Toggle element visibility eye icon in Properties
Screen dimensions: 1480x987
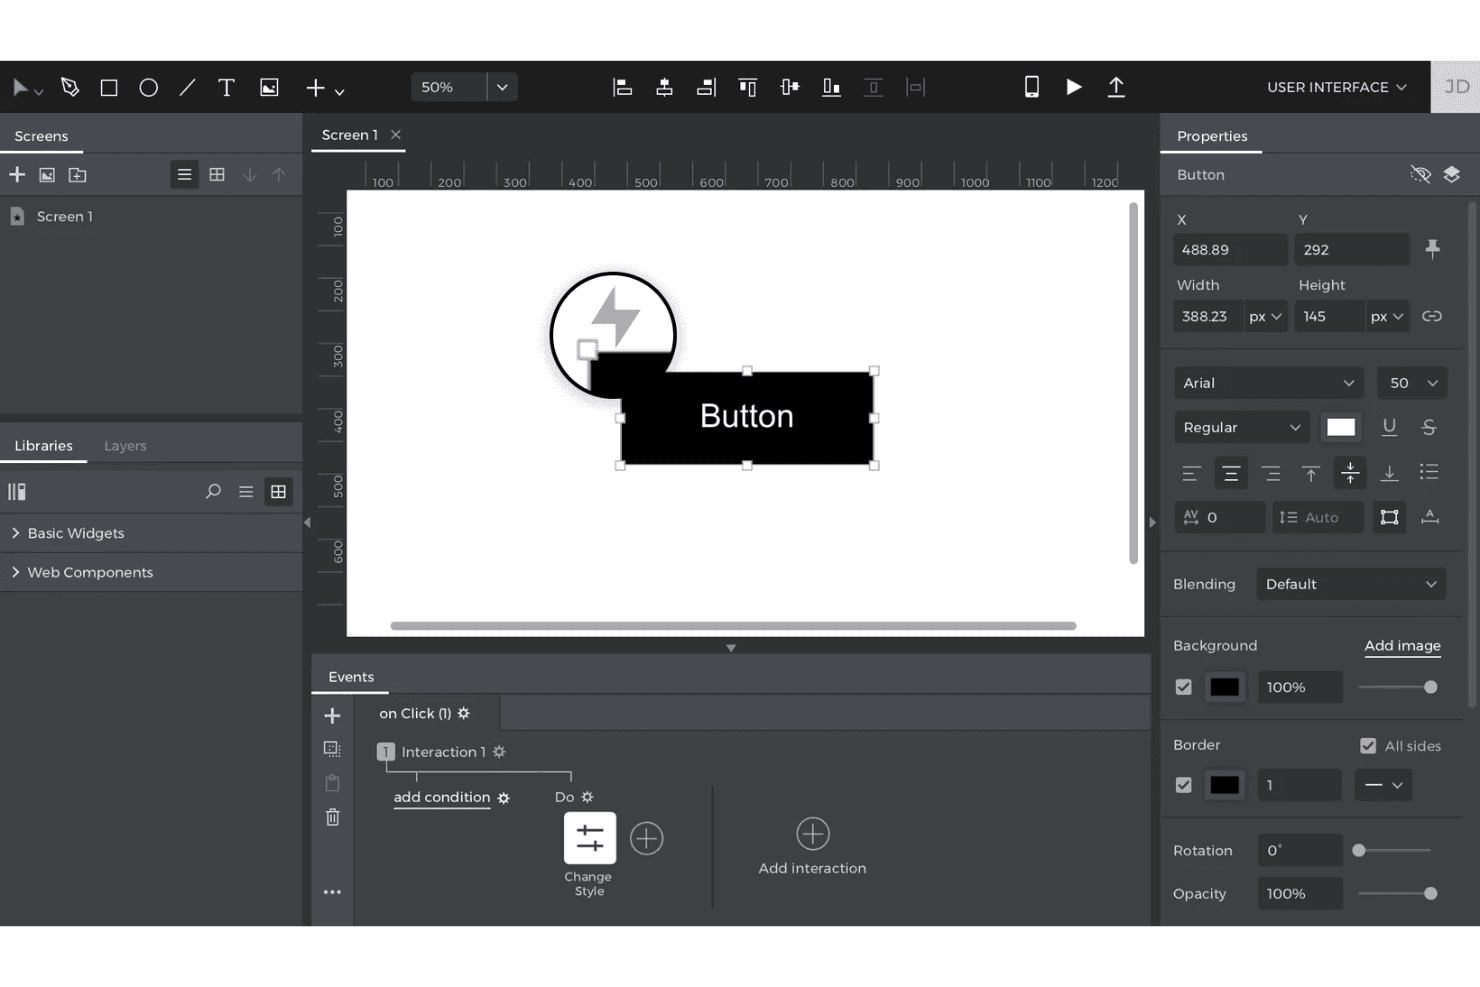(x=1420, y=174)
